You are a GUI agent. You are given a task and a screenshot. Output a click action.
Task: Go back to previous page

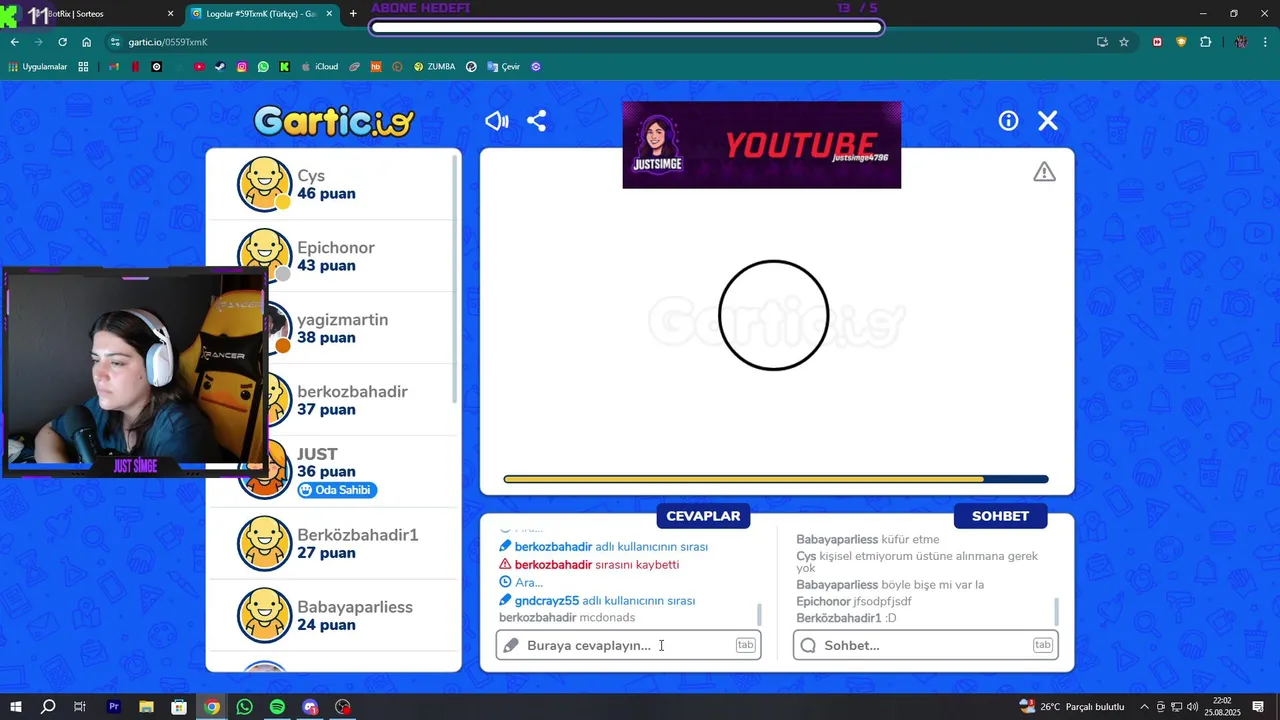click(x=14, y=42)
